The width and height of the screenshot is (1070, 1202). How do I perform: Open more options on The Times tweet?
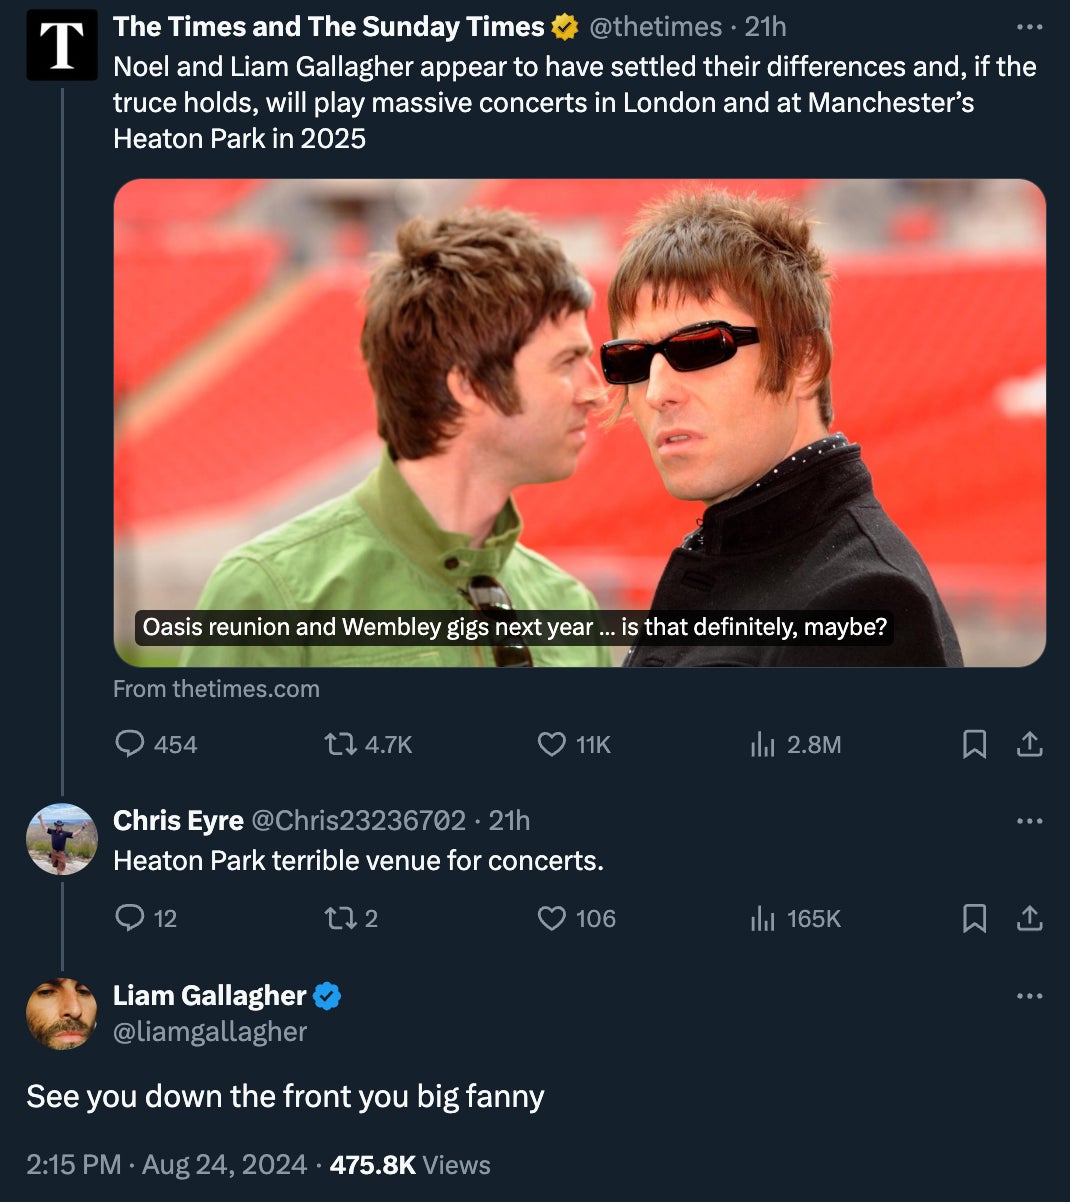1029,27
